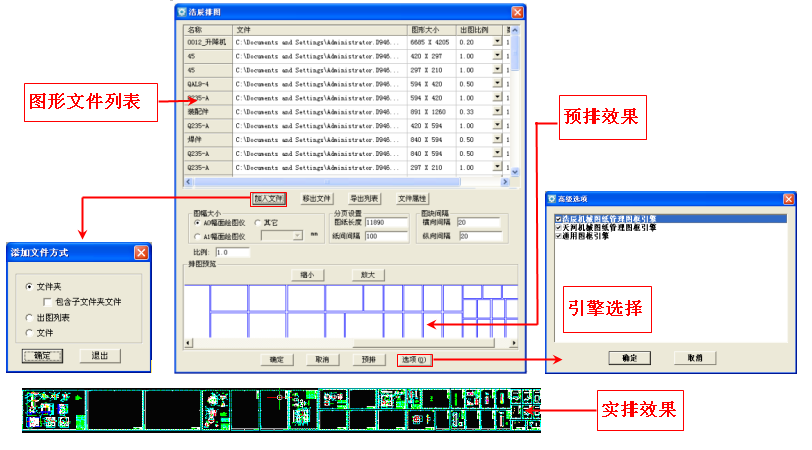This screenshot has height=450, width=812.
Task: Click 放大 to zoom in the preview
Action: point(368,275)
